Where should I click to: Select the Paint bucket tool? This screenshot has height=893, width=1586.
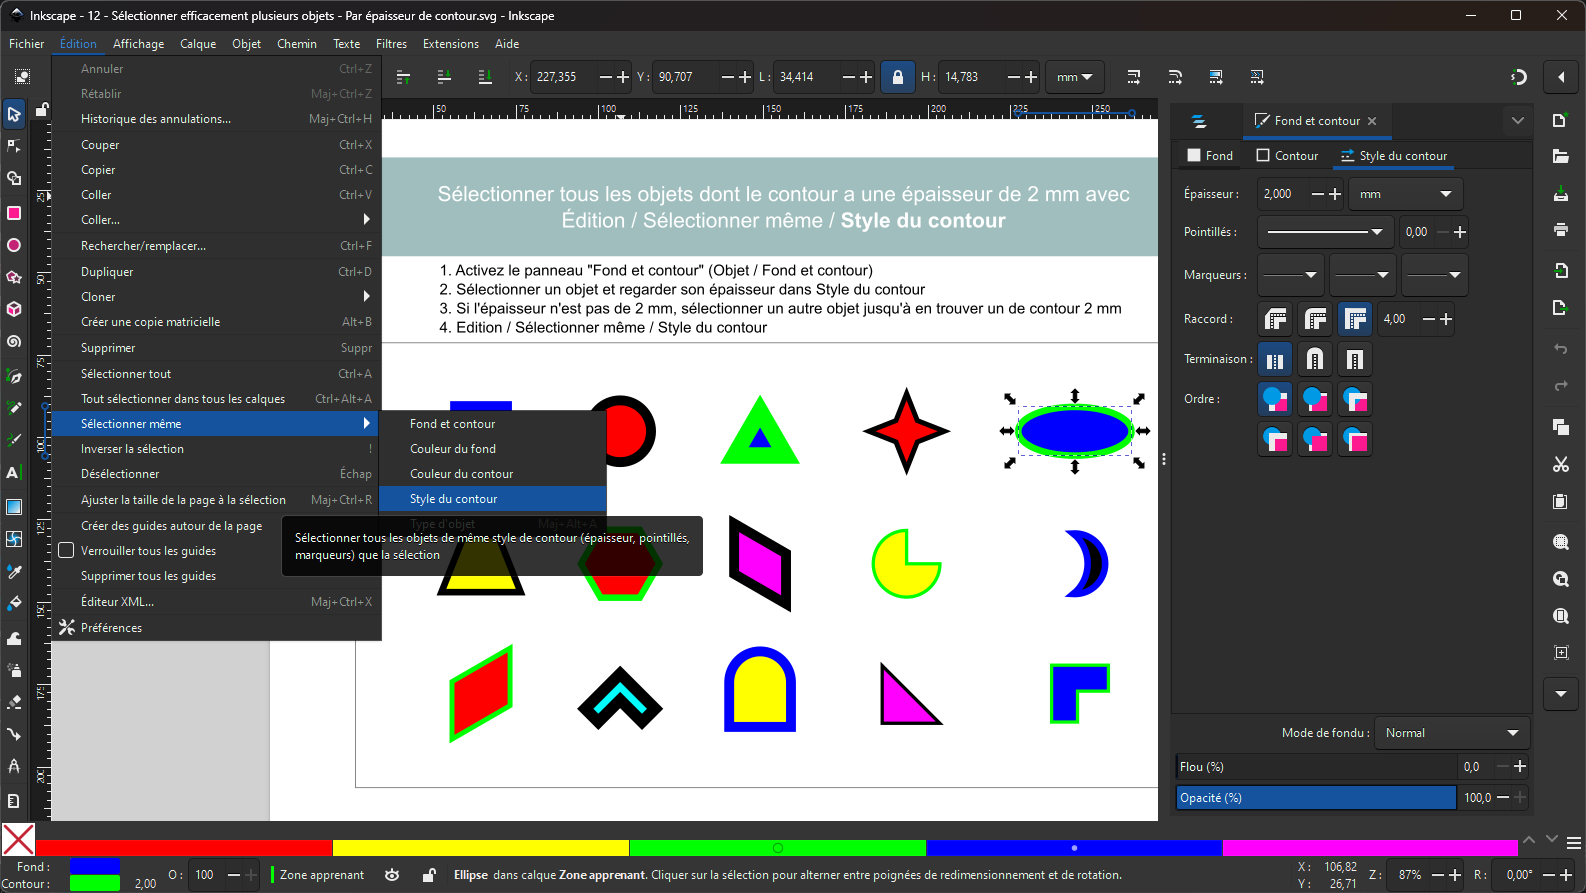[14, 604]
